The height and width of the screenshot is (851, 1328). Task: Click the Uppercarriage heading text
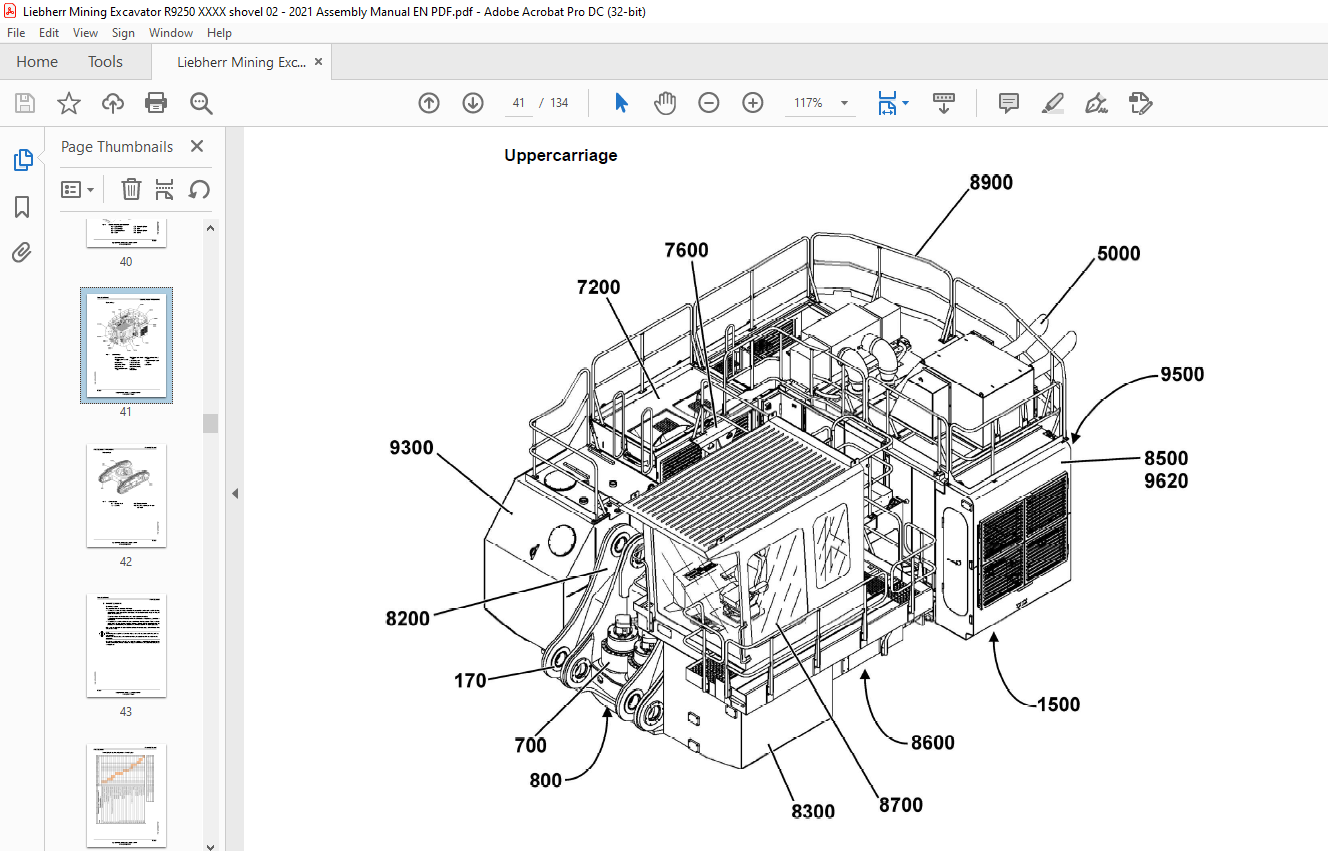point(561,155)
